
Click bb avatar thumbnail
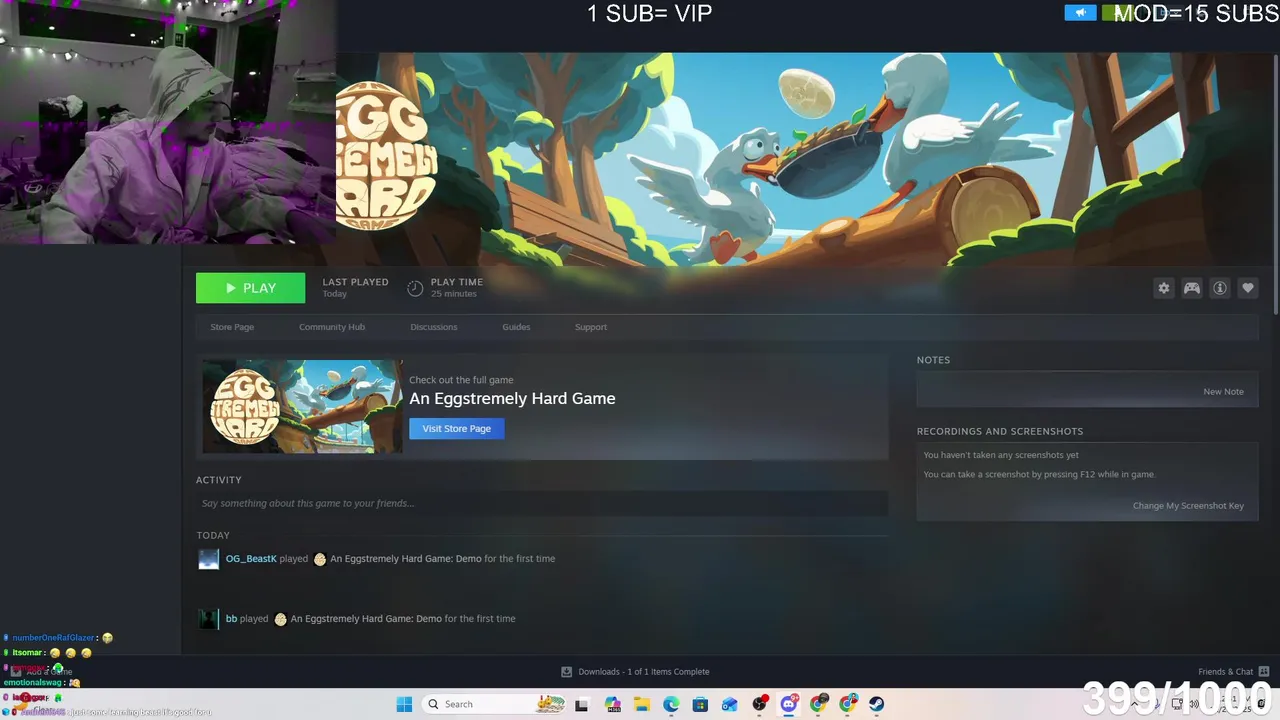pos(208,619)
